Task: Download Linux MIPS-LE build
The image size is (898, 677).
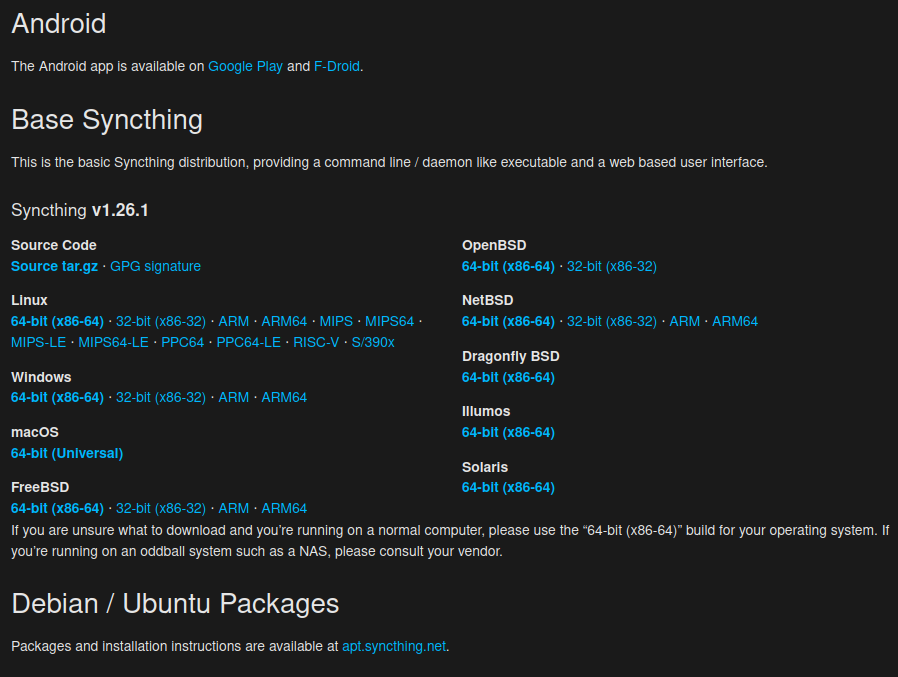Action: click(38, 343)
